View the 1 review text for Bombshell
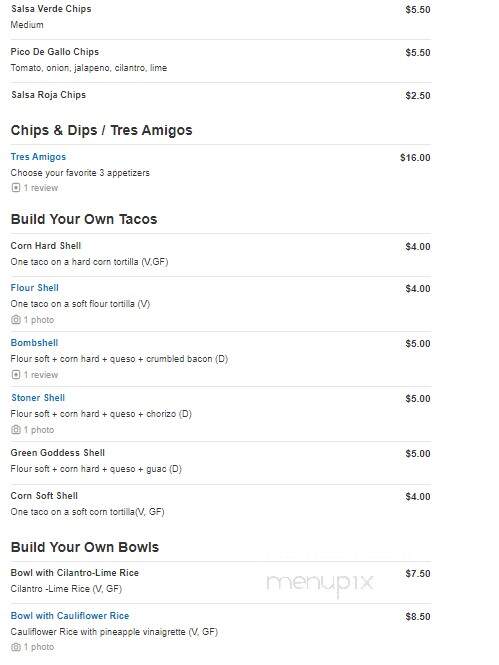 [x=41, y=374]
